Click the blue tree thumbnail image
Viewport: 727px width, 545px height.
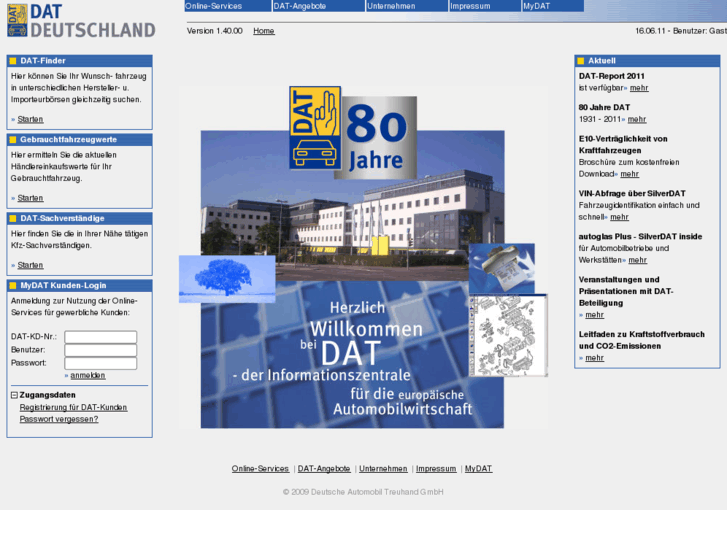(227, 279)
